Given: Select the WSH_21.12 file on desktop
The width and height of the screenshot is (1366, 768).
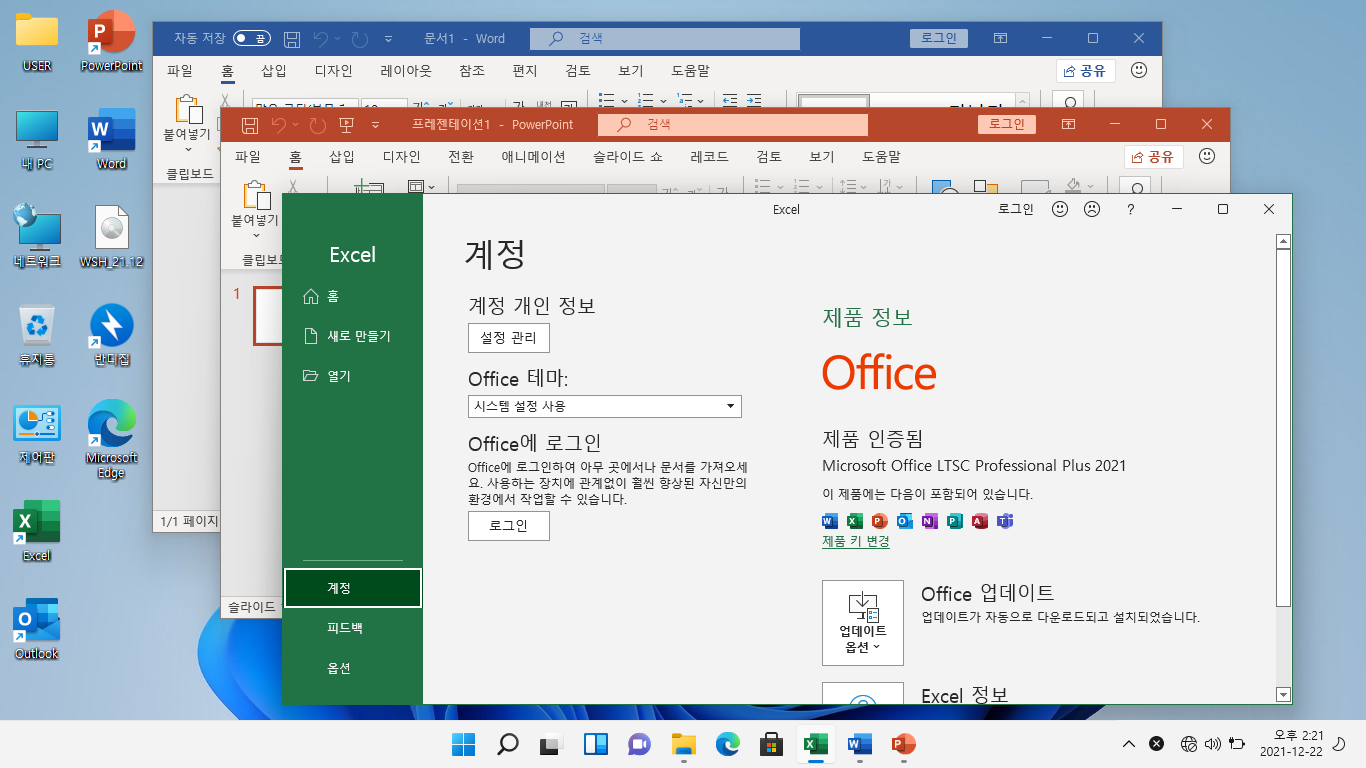Looking at the screenshot, I should point(112,237).
